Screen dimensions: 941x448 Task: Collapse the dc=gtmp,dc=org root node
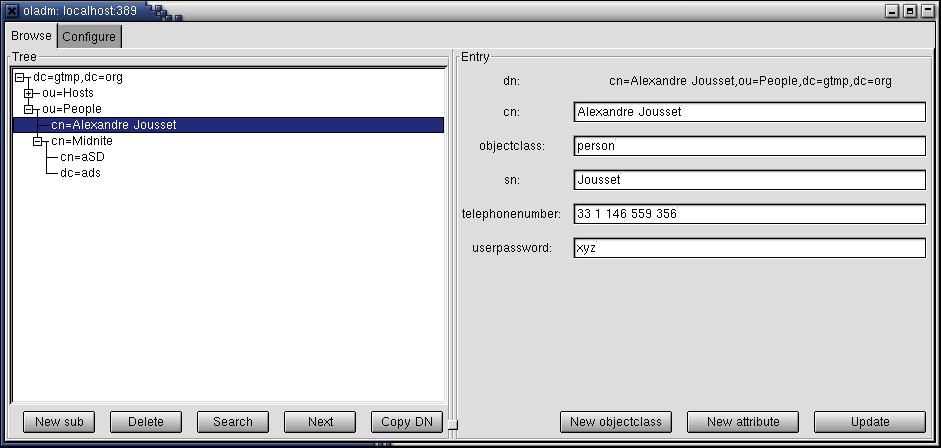(x=19, y=78)
